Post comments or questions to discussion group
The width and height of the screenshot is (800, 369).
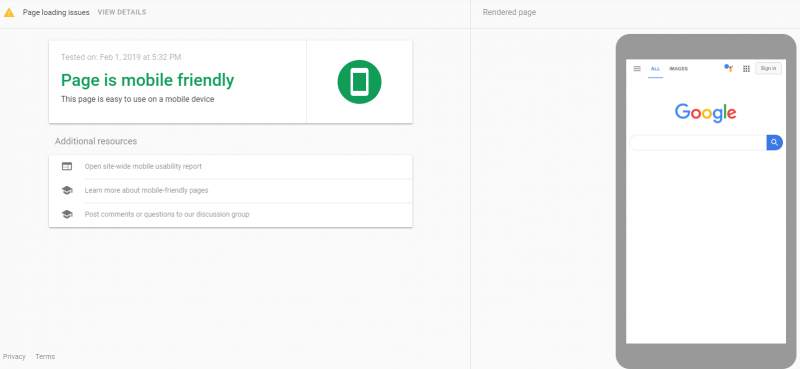[231, 214]
